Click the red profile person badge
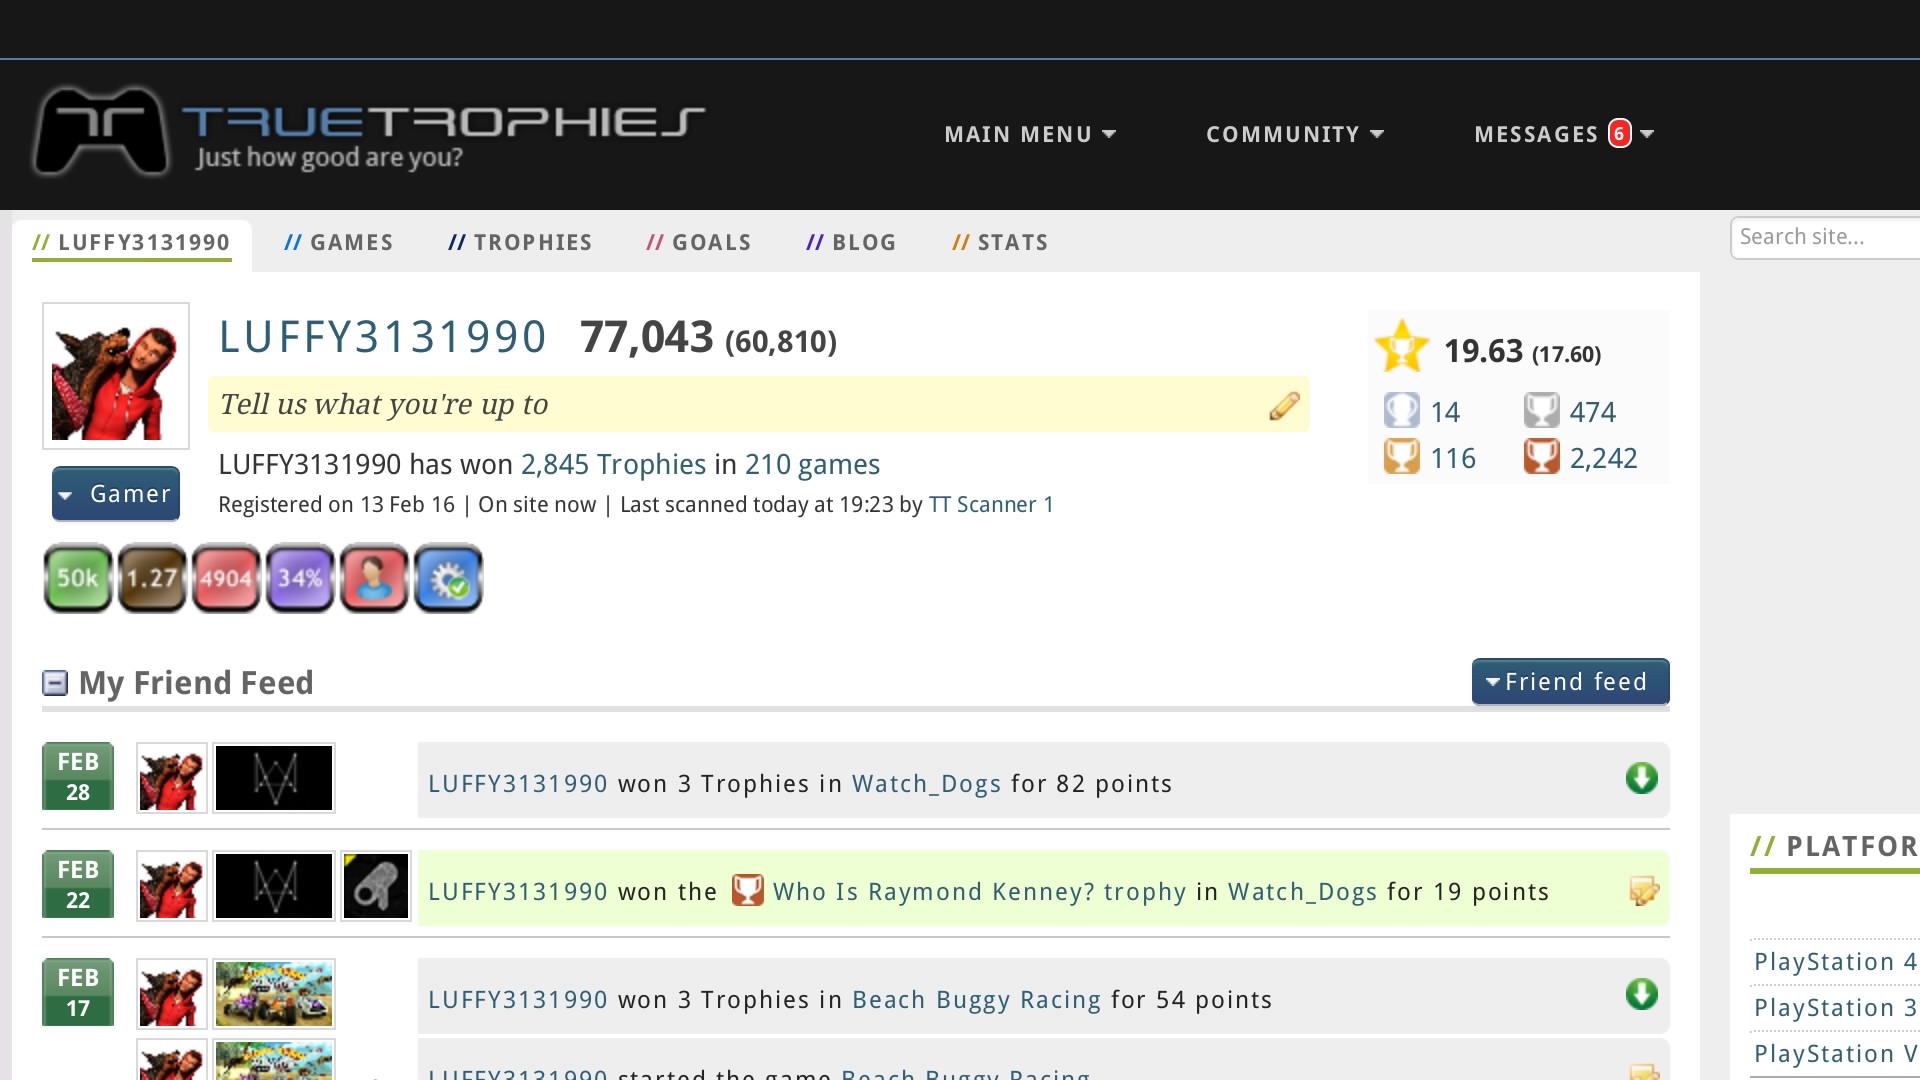Image resolution: width=1920 pixels, height=1080 pixels. [x=374, y=578]
